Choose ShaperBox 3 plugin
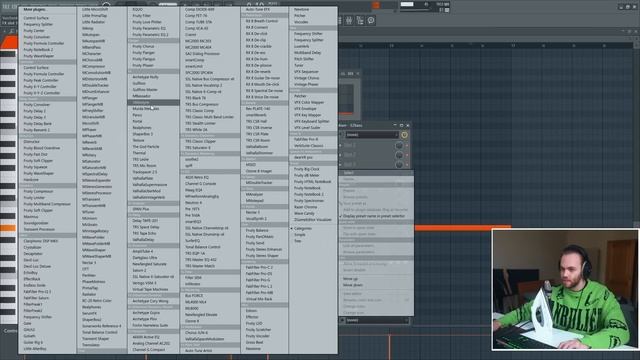Screen dimensions: 640x360 [142, 134]
